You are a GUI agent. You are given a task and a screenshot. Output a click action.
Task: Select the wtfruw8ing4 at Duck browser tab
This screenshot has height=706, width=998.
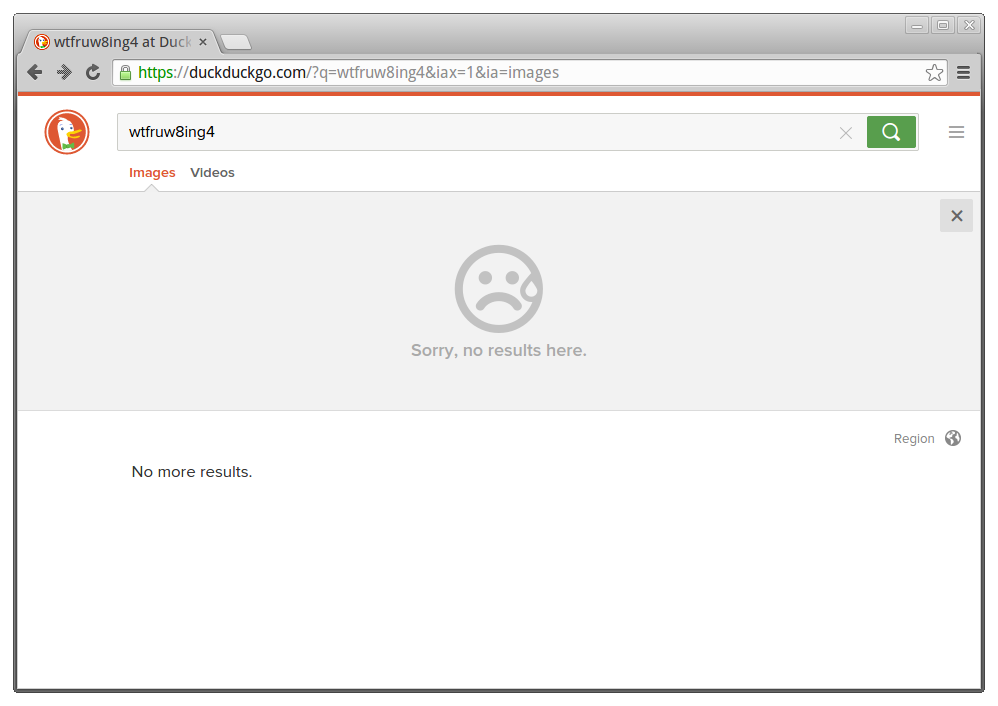[121, 42]
